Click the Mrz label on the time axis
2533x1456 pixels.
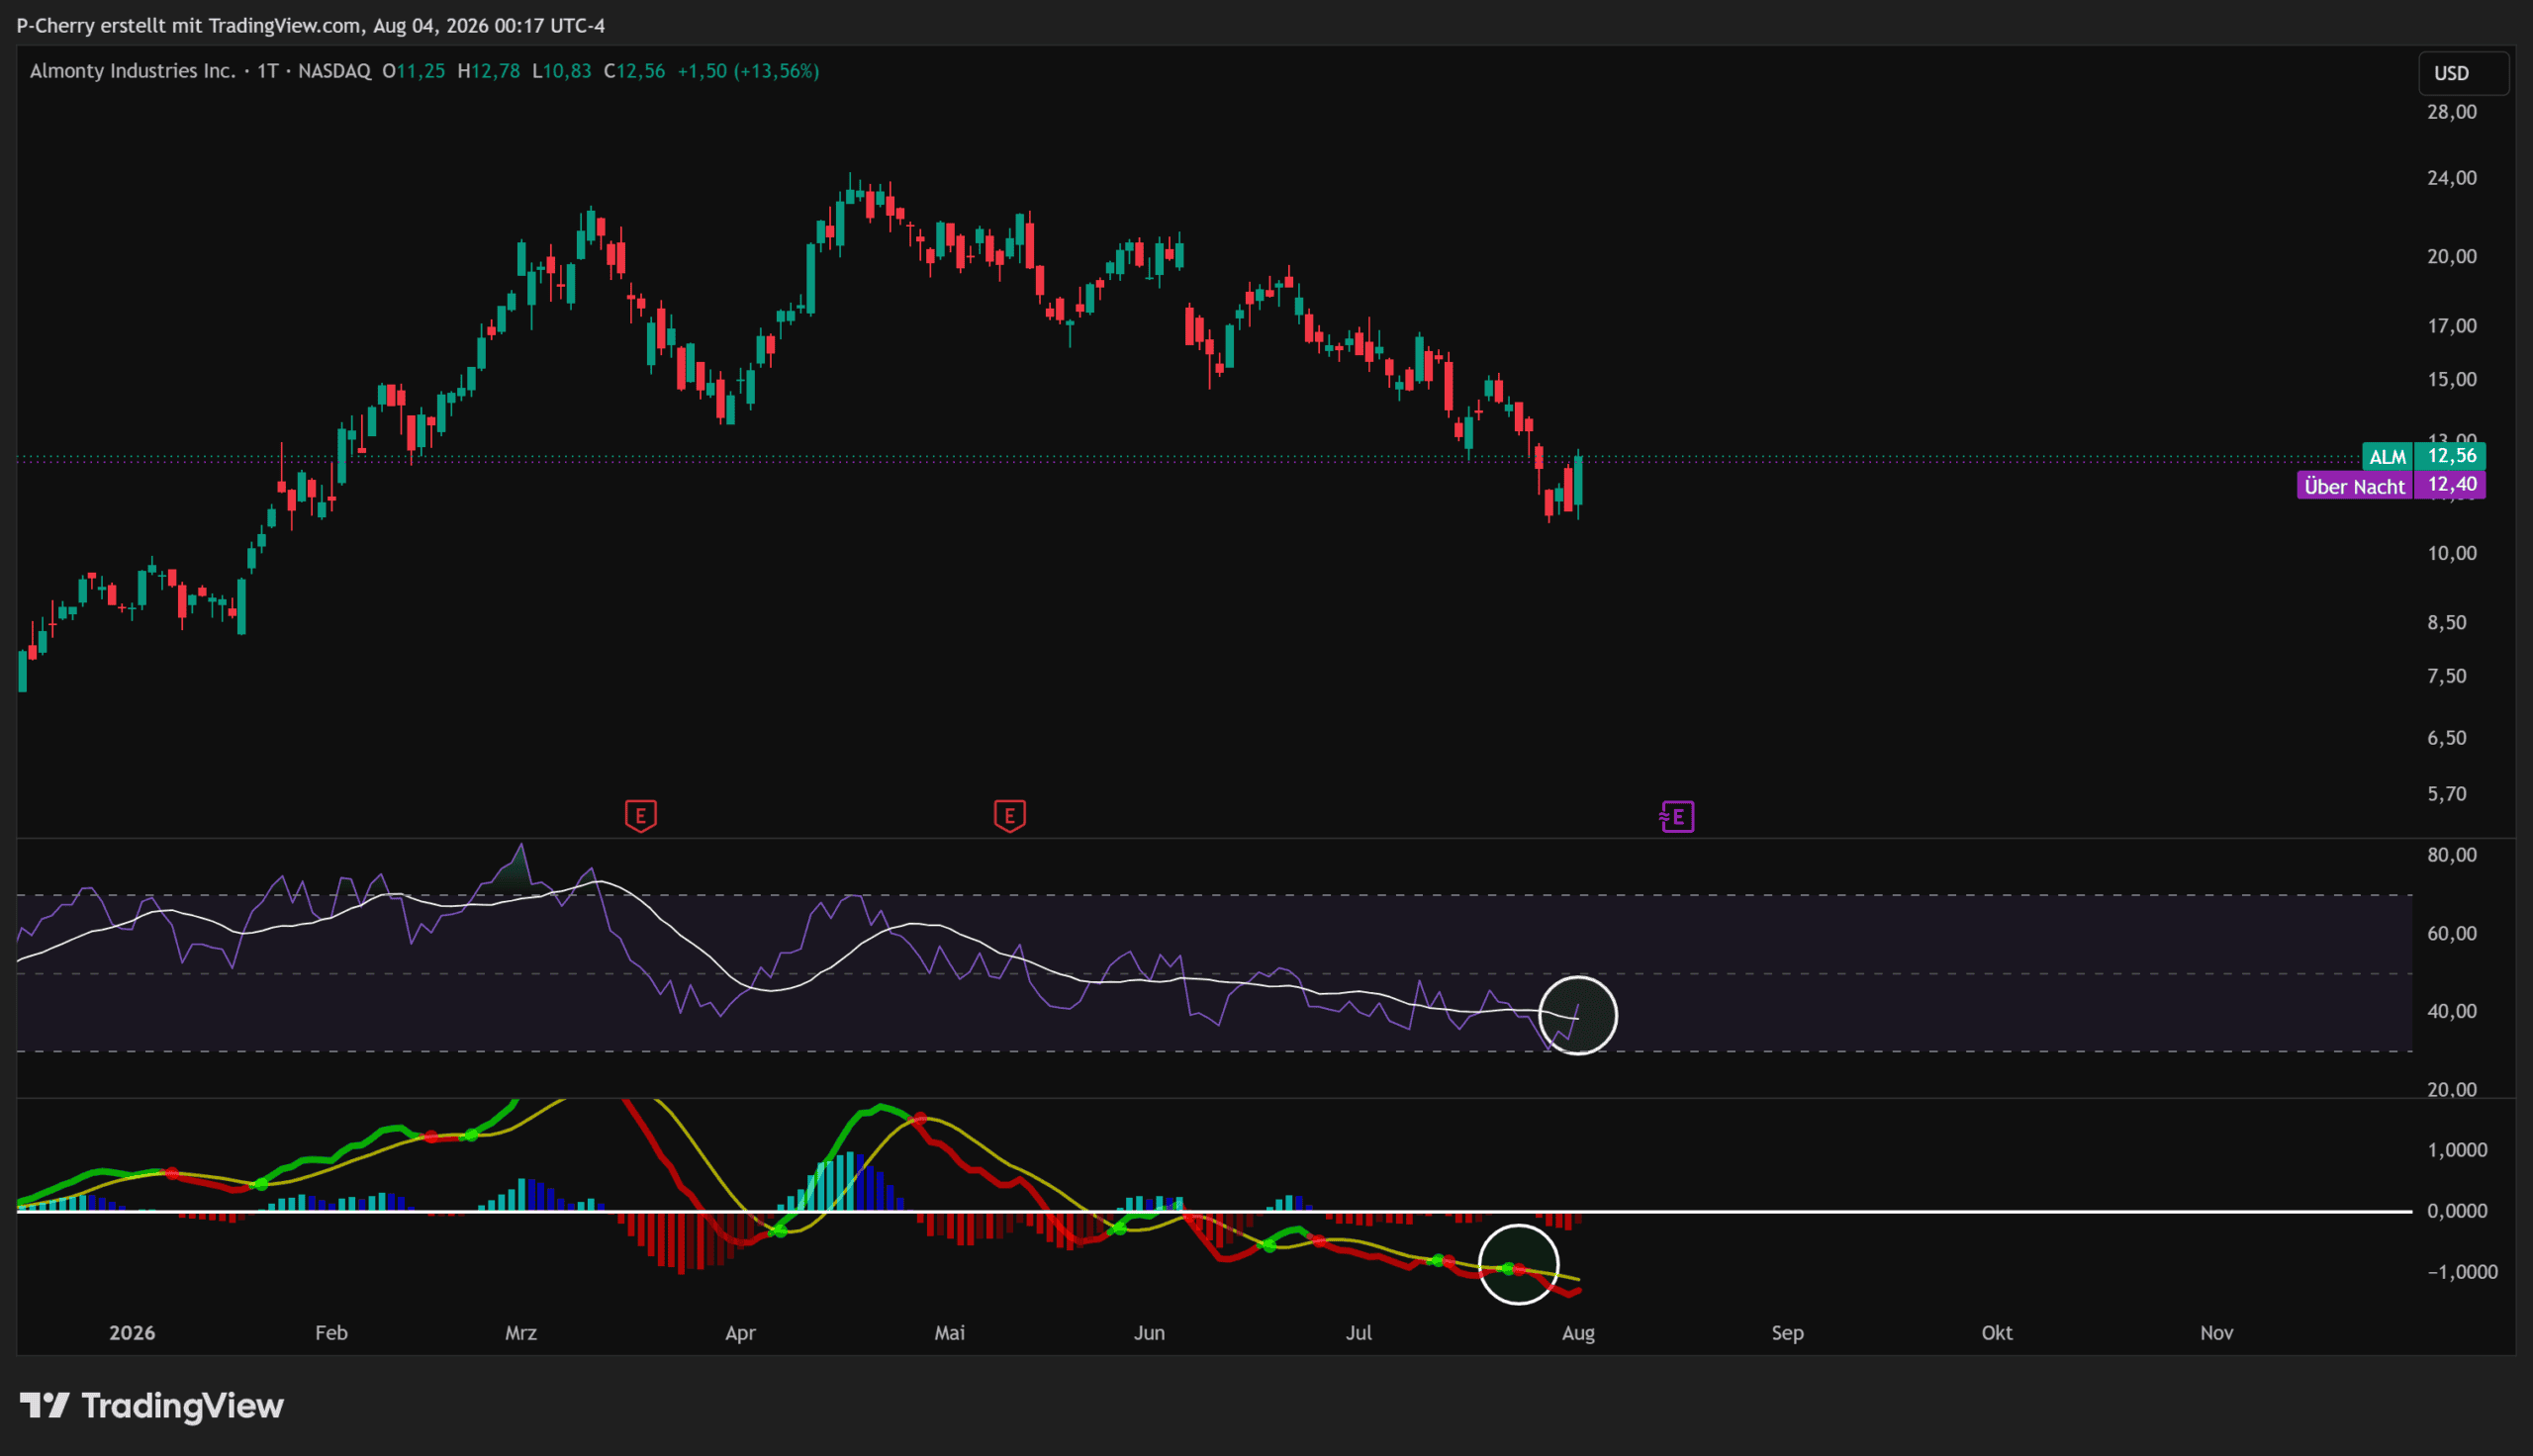tap(521, 1333)
